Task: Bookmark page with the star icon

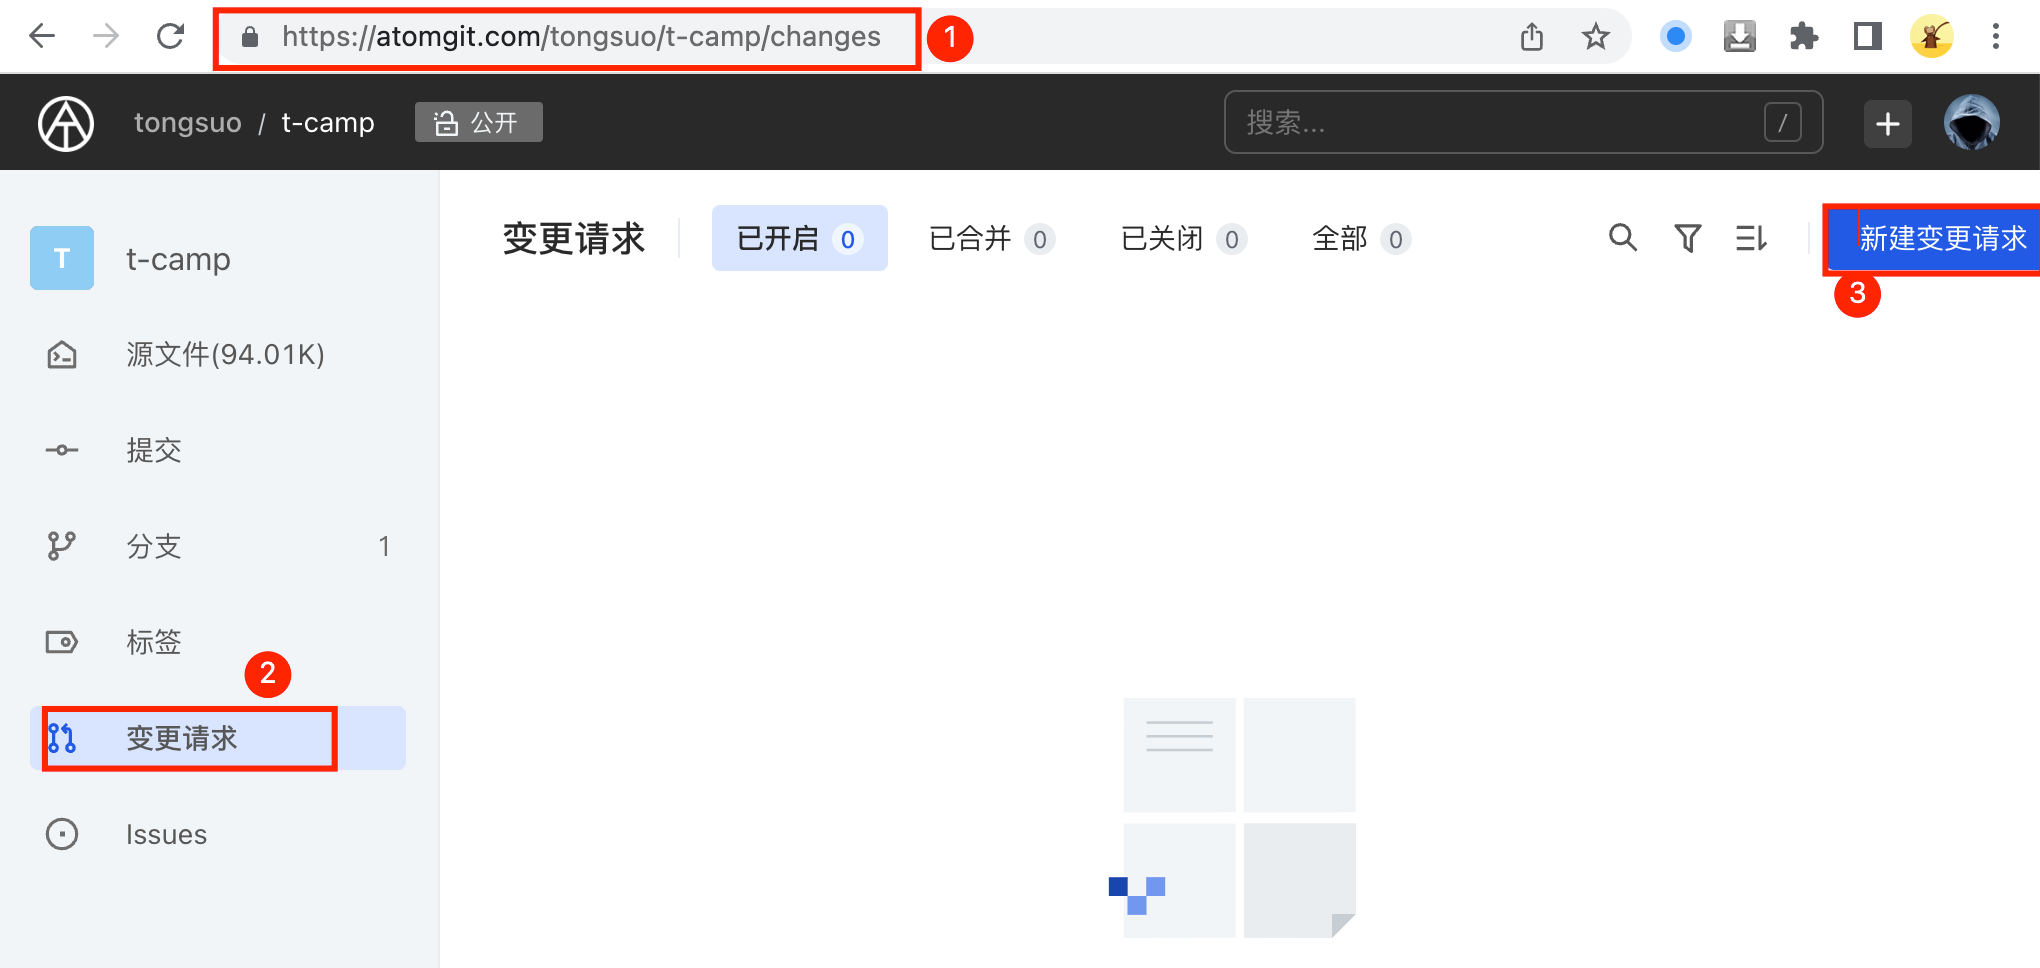Action: 1595,37
